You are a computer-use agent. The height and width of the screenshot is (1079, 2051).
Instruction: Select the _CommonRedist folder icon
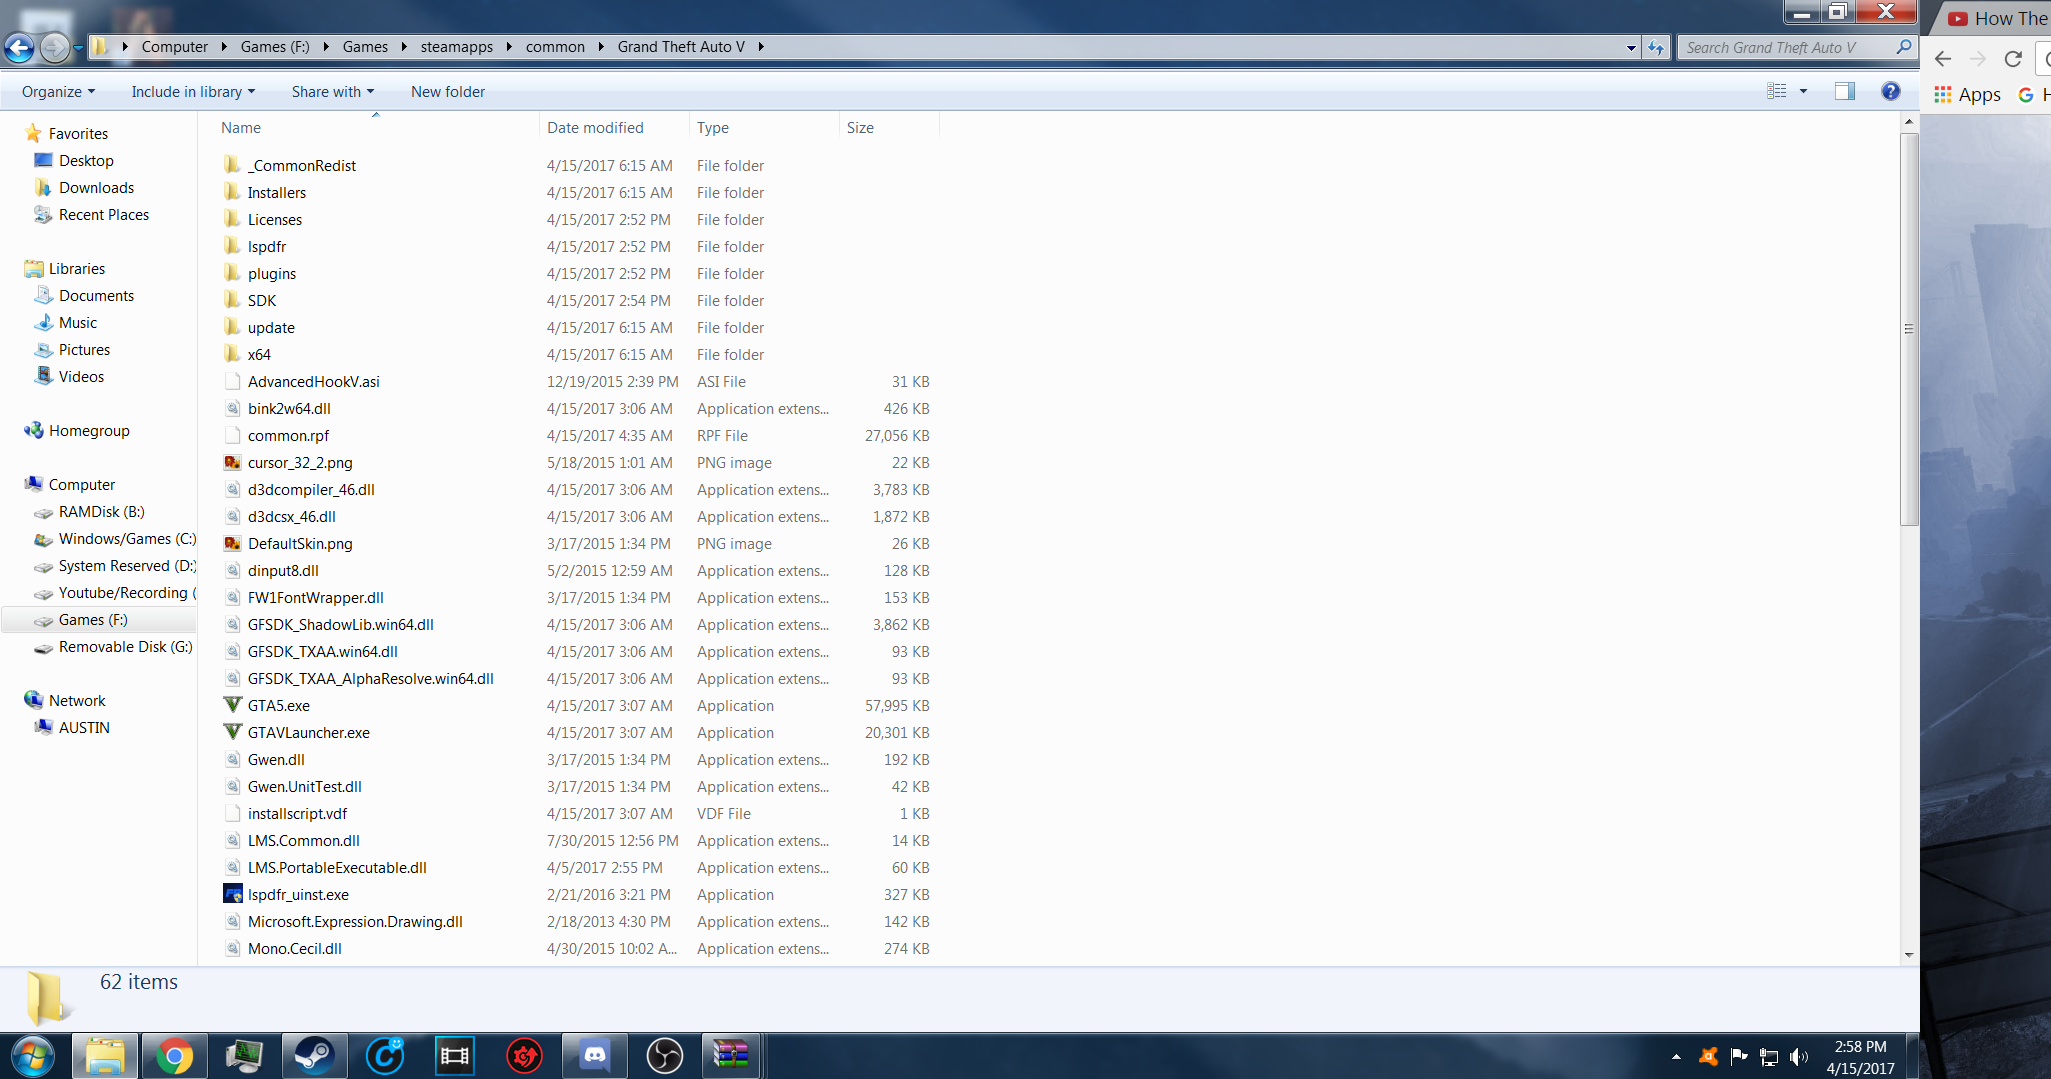[232, 165]
